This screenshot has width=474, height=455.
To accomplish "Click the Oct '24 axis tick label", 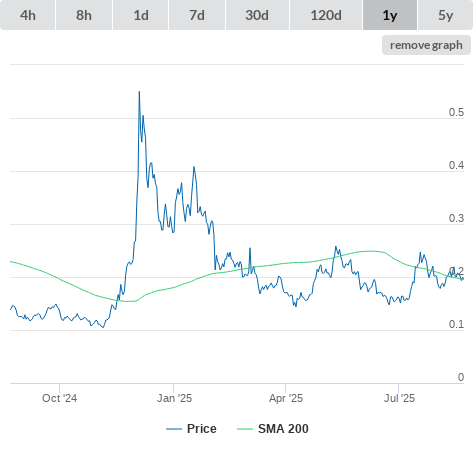I will [59, 398].
